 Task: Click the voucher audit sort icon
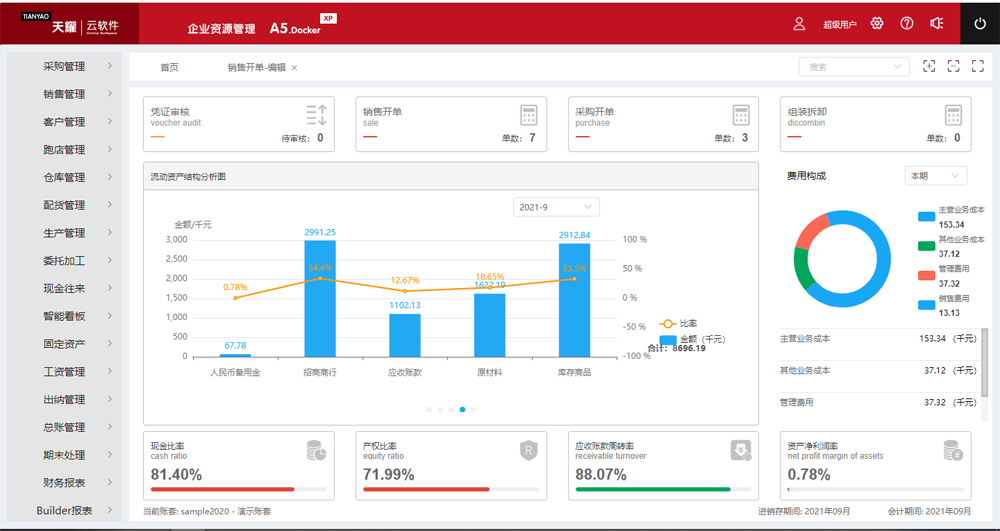(x=316, y=115)
